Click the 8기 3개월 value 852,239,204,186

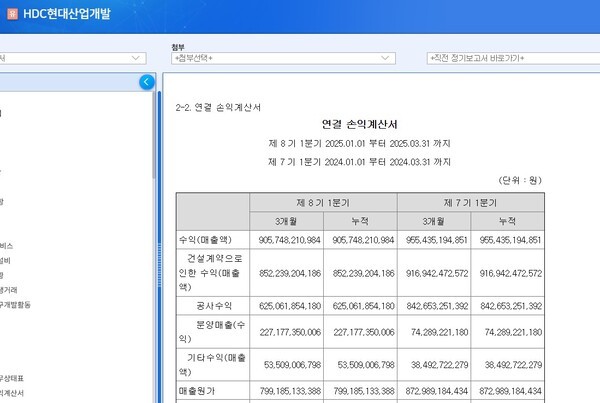[x=290, y=273]
